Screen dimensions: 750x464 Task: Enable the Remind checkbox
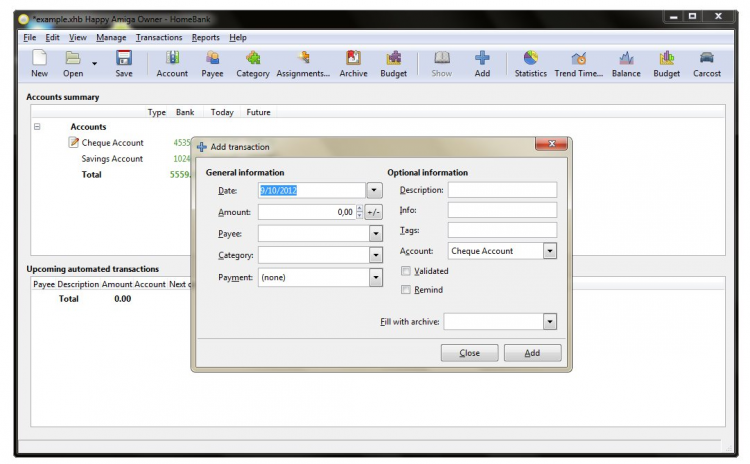coord(406,289)
